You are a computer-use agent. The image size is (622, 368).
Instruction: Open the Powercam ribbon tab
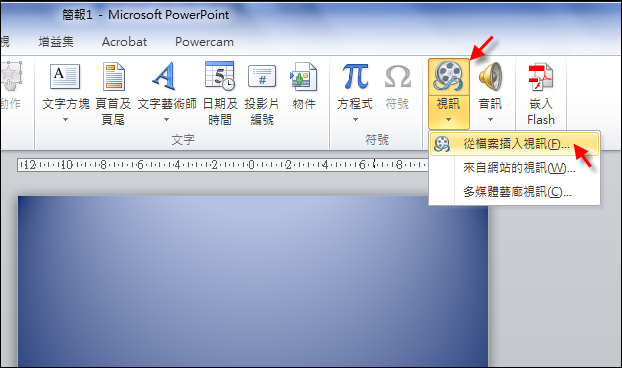[204, 42]
